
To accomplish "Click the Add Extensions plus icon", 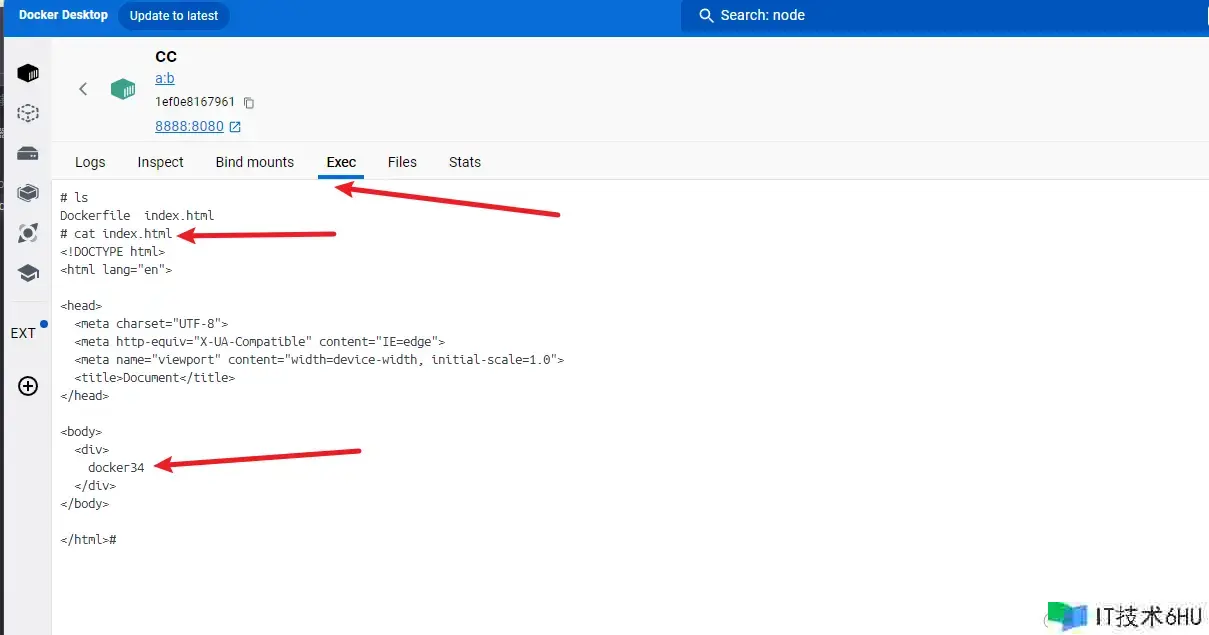I will (x=28, y=386).
